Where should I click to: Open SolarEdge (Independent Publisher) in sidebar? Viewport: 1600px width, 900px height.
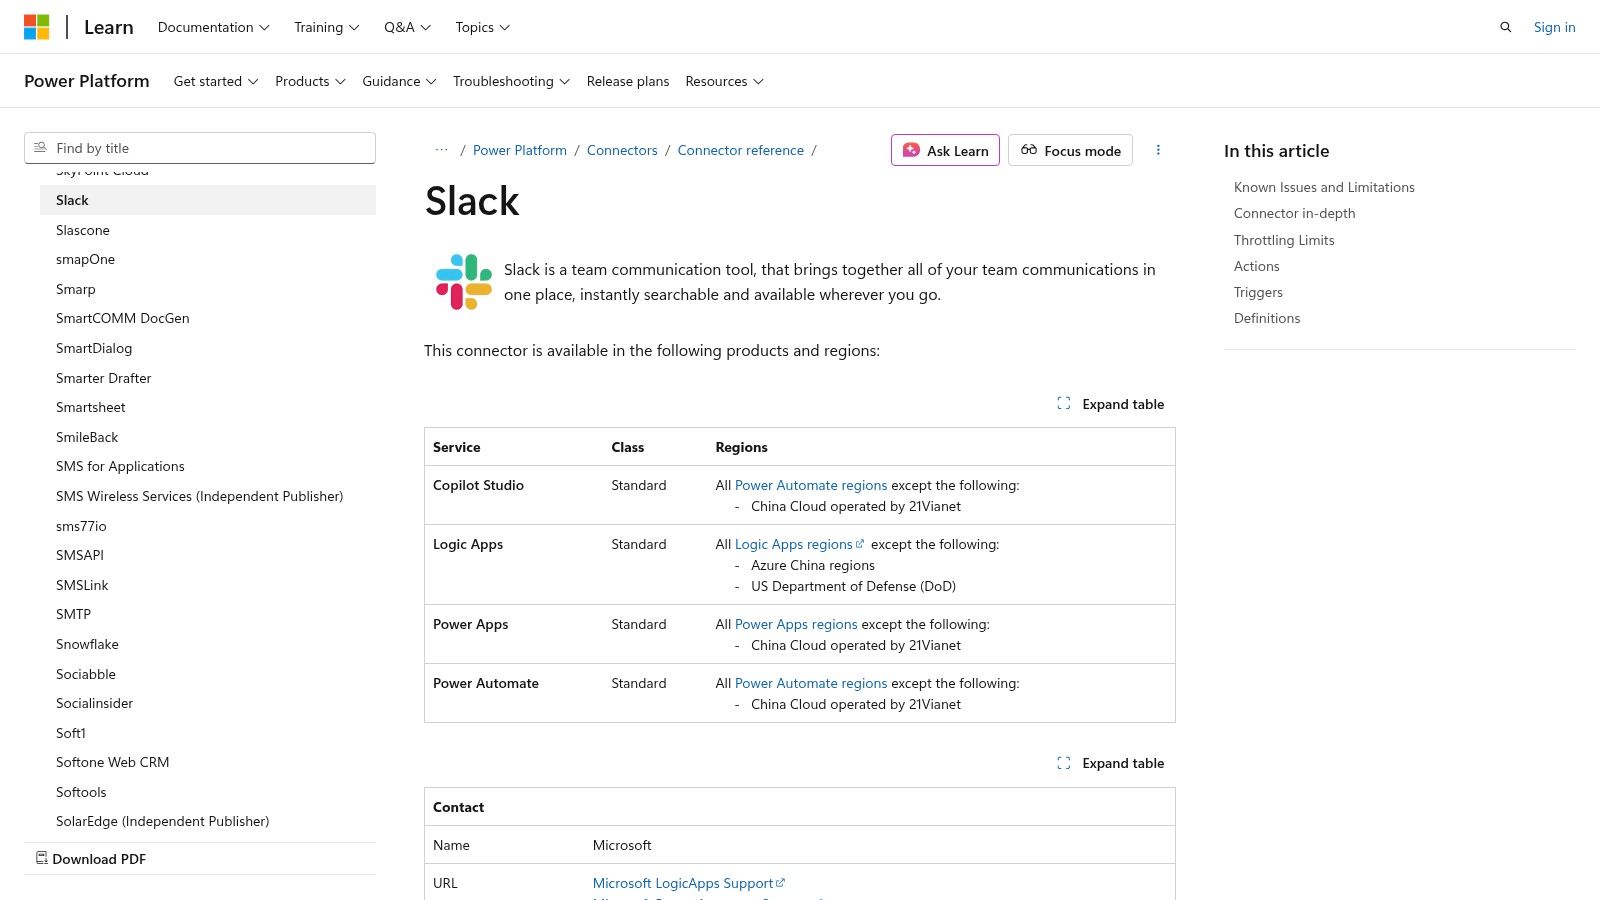tap(163, 821)
